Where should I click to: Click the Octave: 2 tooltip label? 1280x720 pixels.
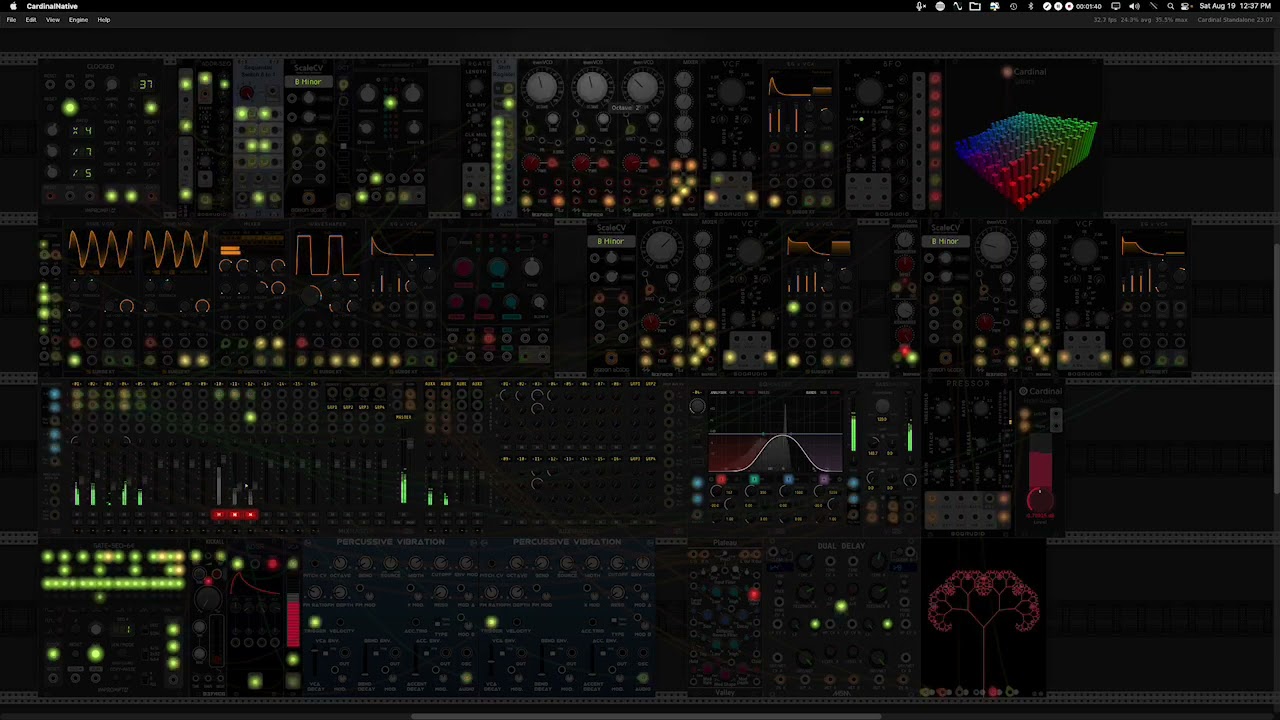pyautogui.click(x=625, y=107)
